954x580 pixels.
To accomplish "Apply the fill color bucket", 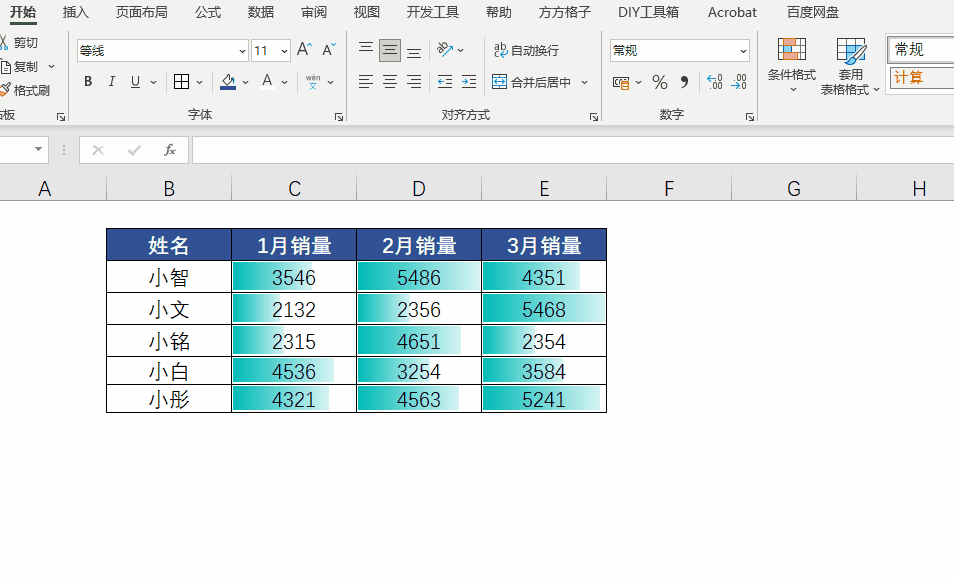I will coord(228,82).
